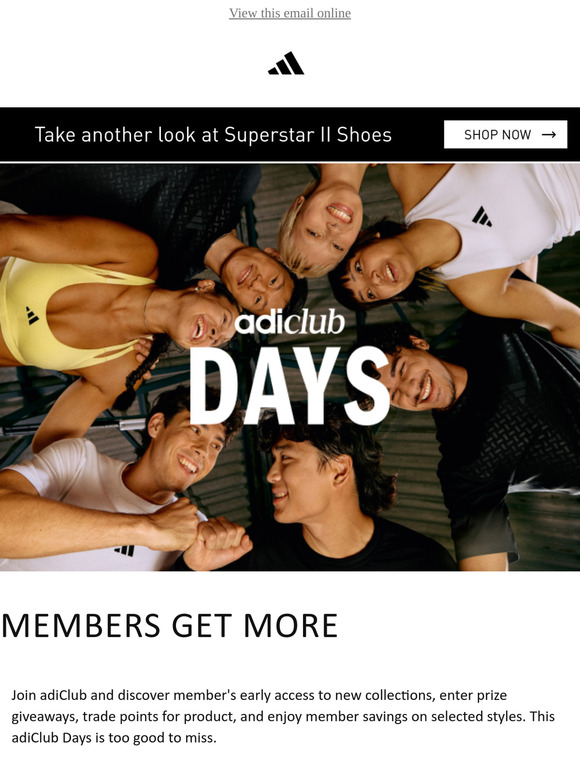Screen dimensions: 580x774
Task: Open the 'View this email online' link
Action: pyautogui.click(x=290, y=13)
